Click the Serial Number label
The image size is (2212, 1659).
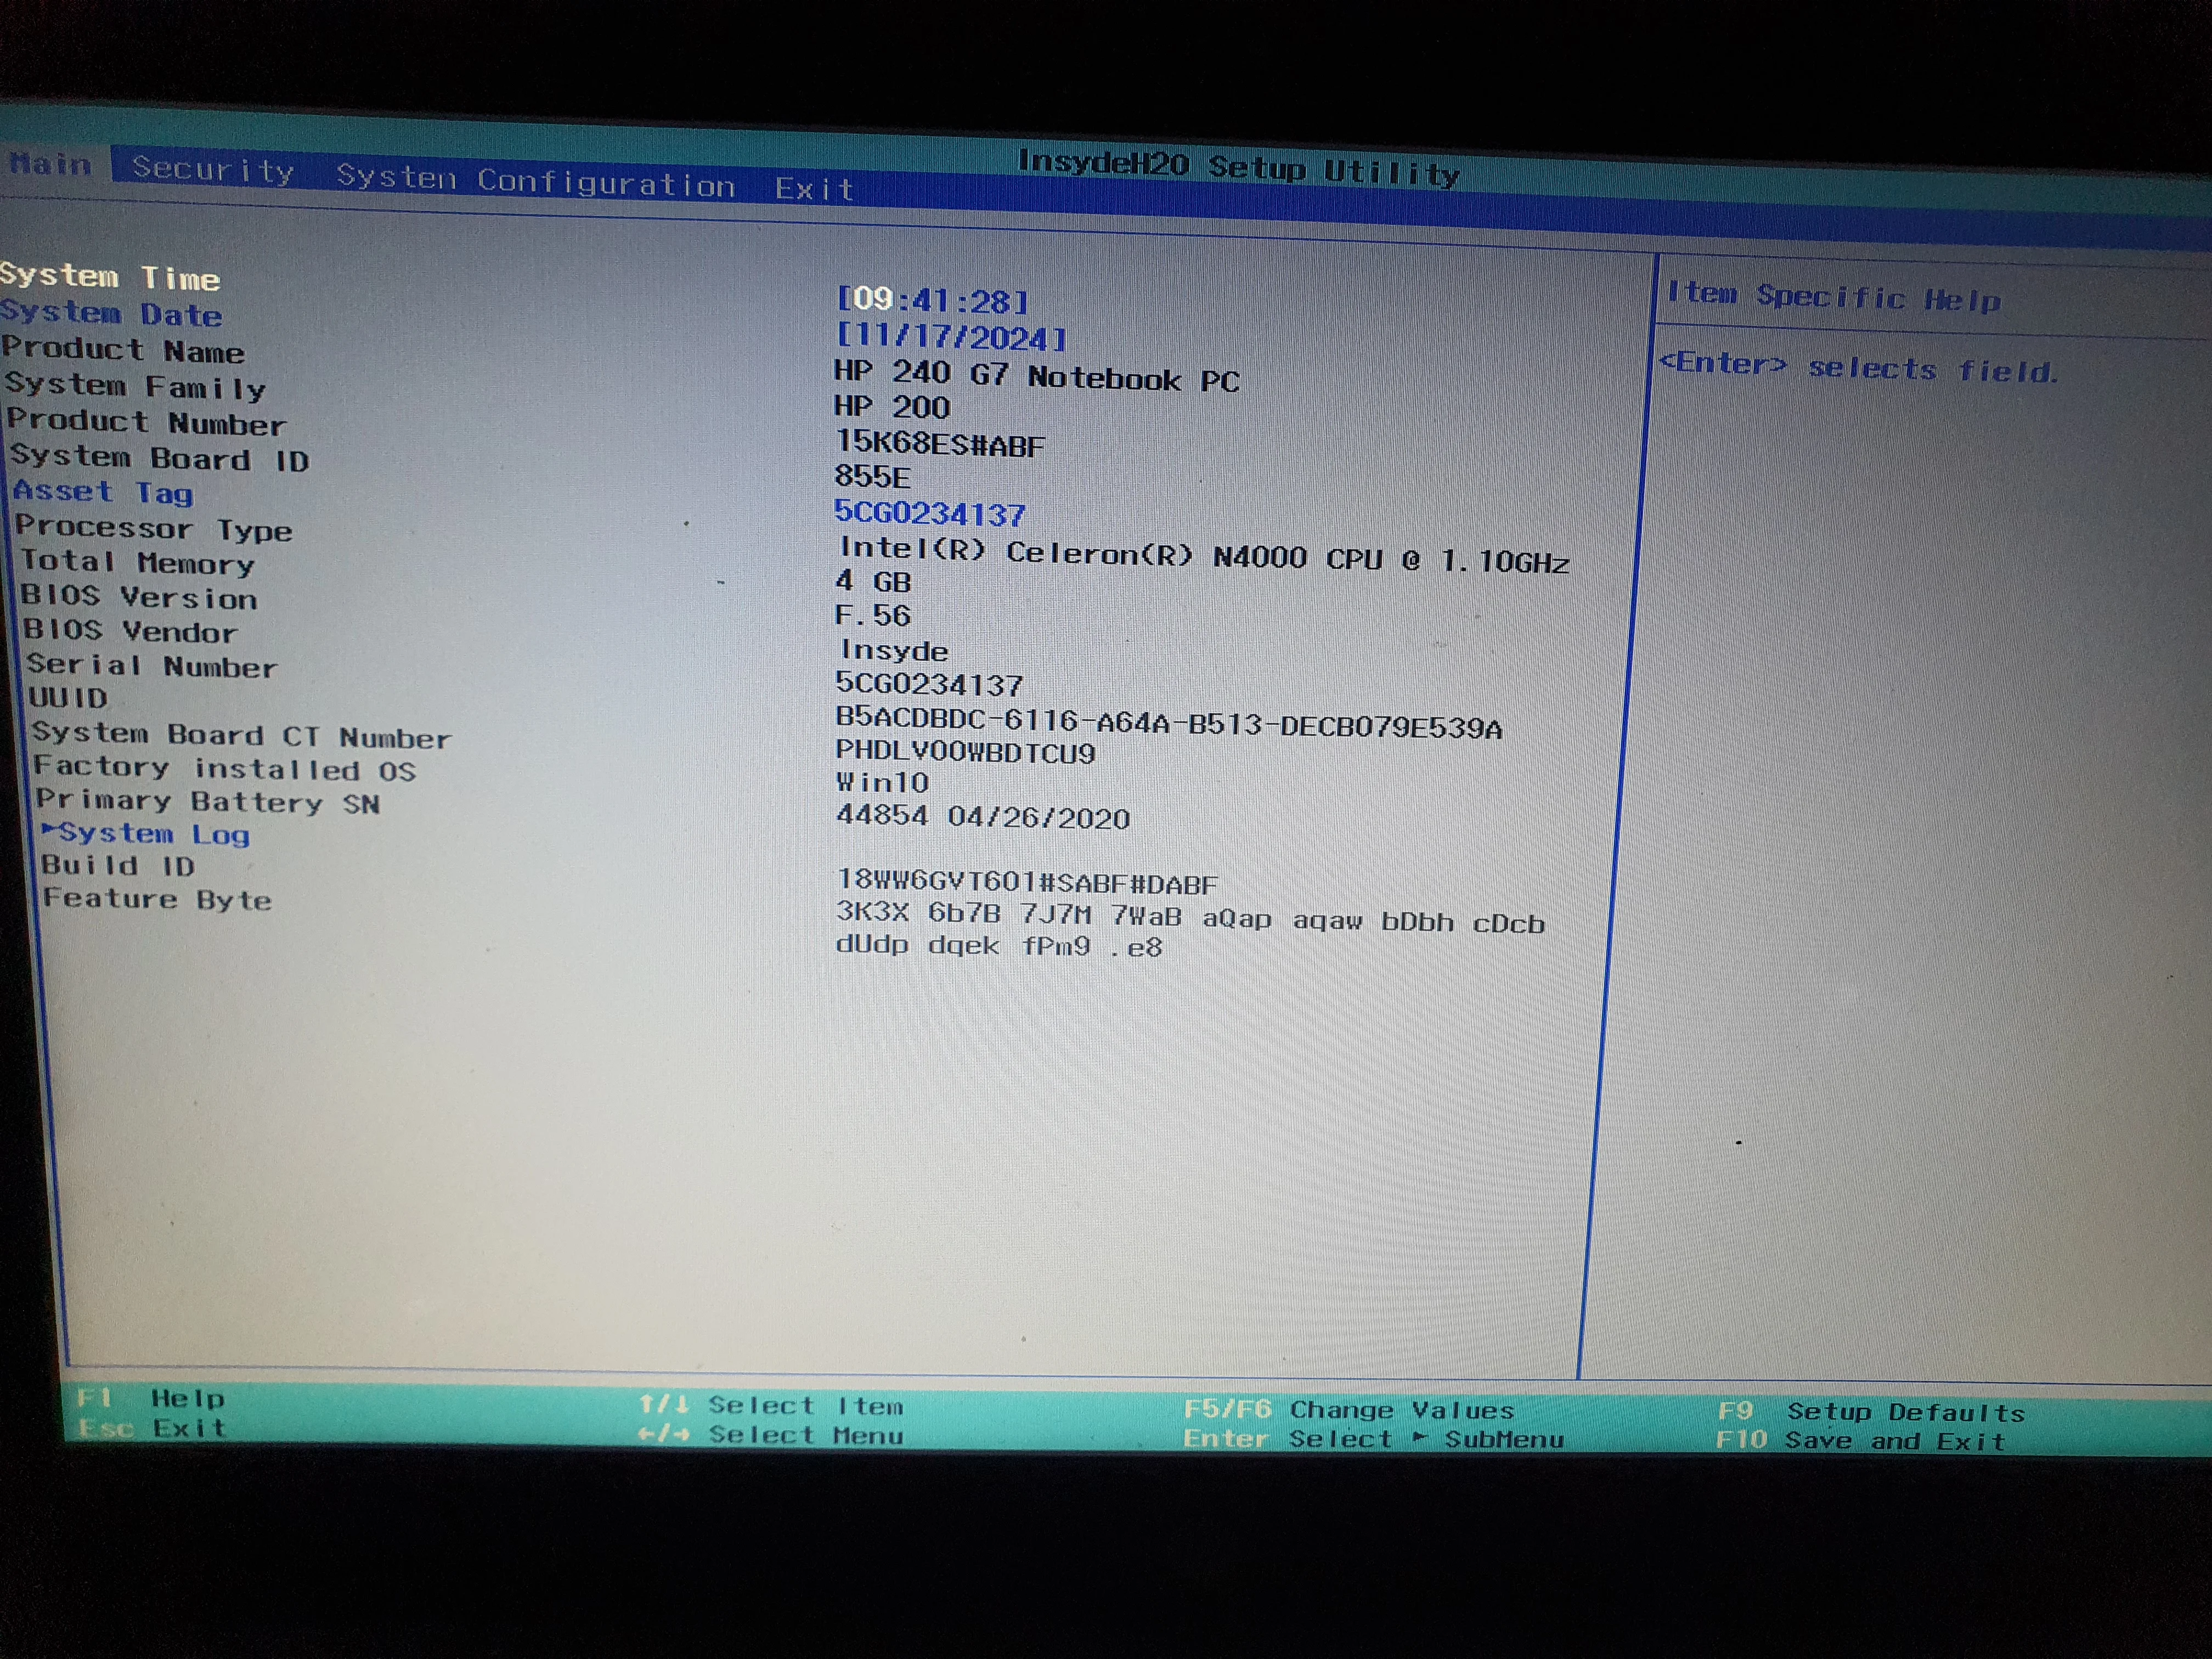coord(152,666)
